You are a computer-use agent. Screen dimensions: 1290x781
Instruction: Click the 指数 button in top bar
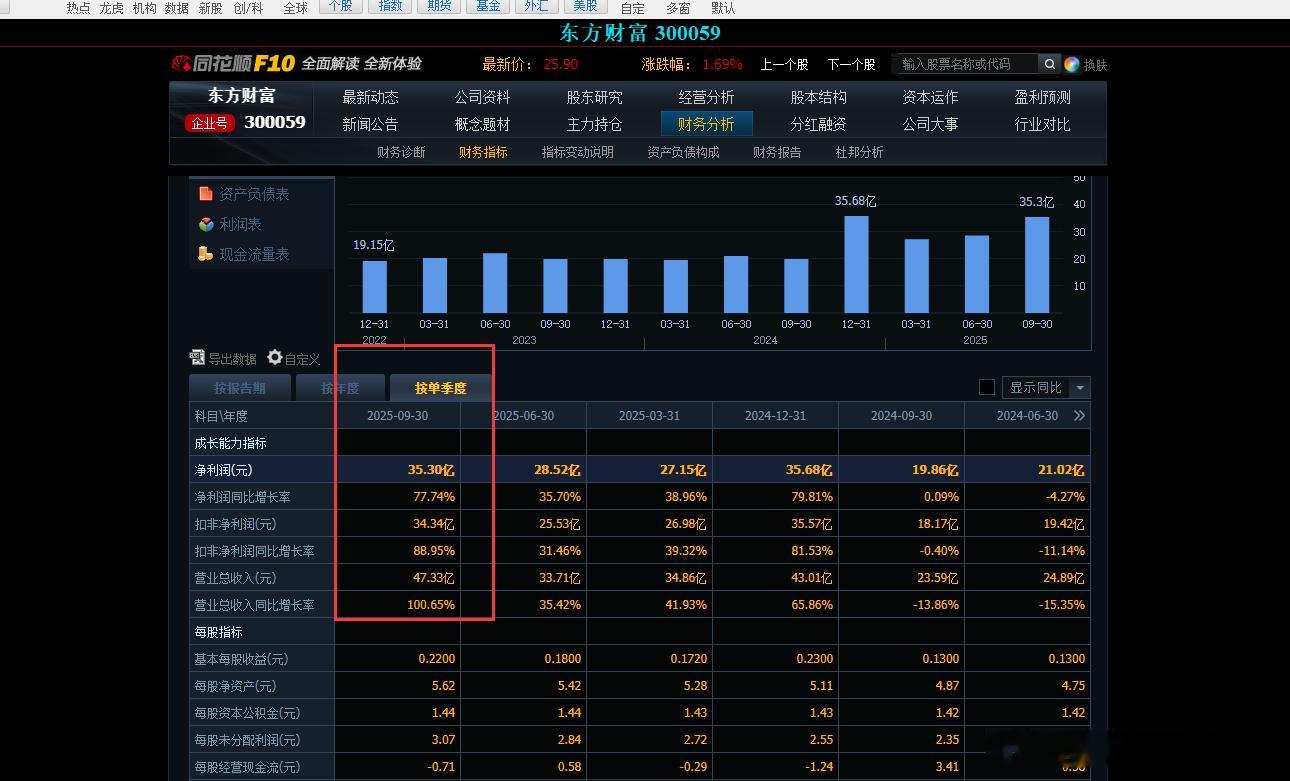pyautogui.click(x=390, y=6)
